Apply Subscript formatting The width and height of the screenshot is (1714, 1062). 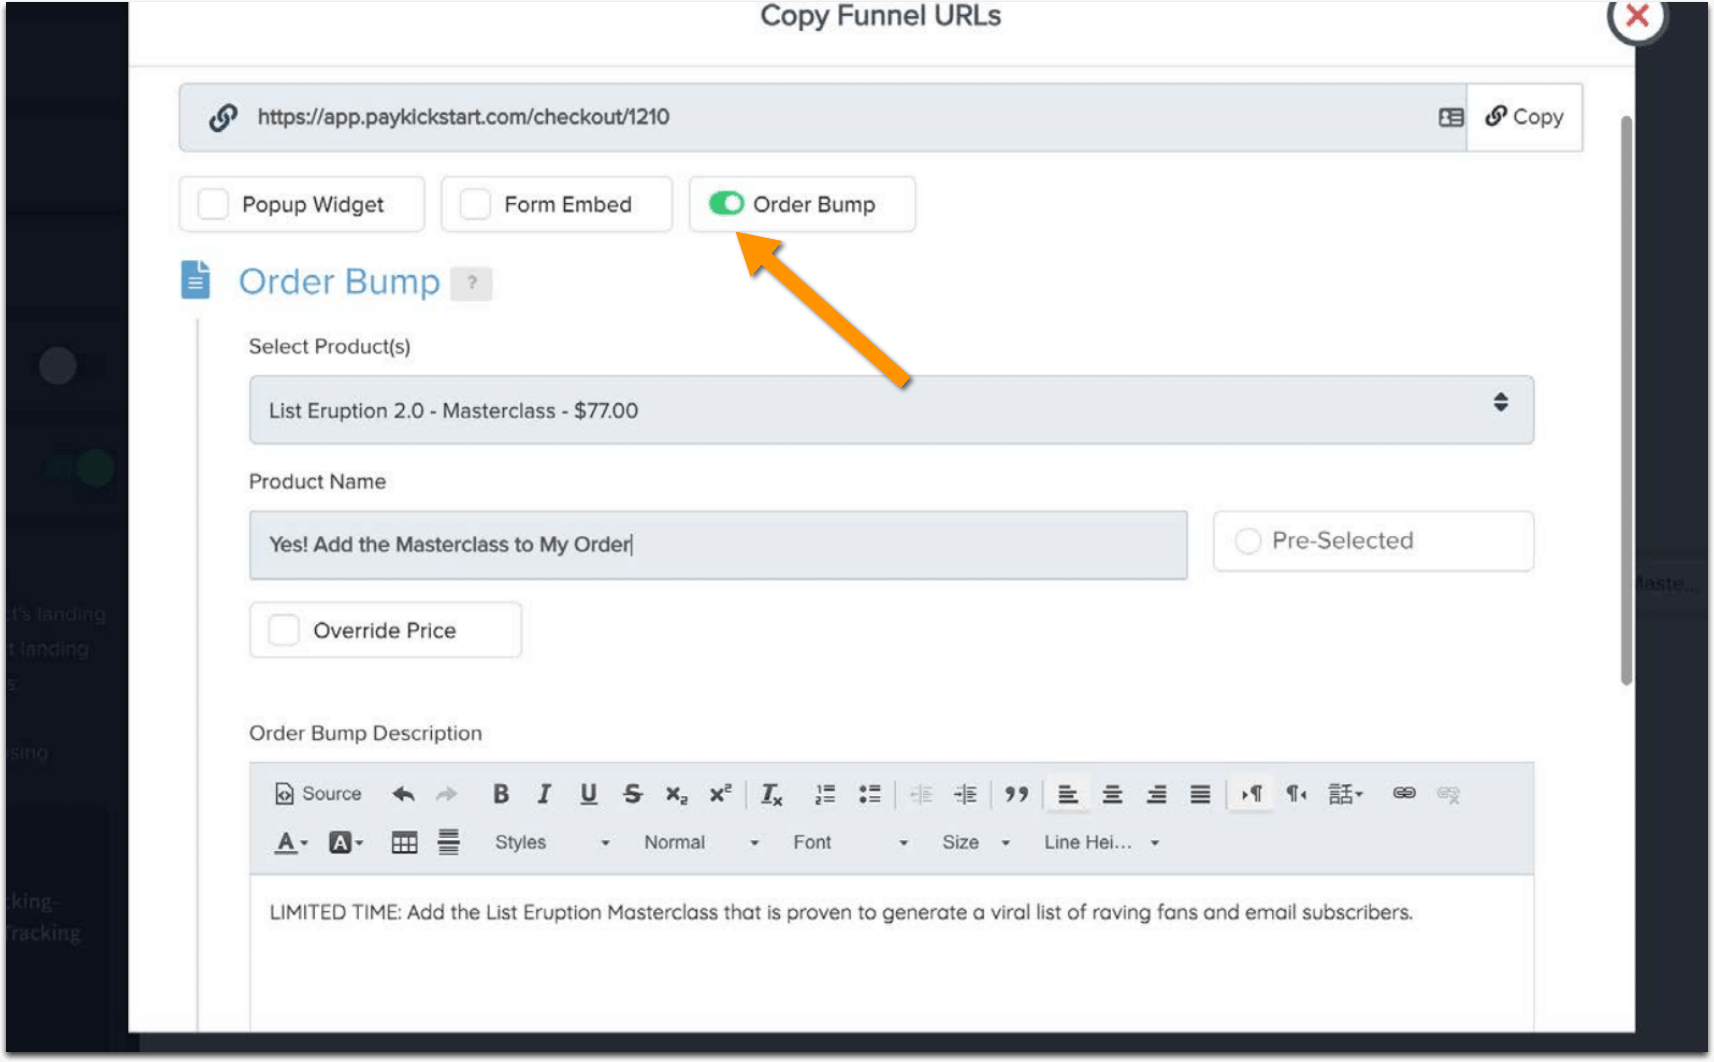677,794
